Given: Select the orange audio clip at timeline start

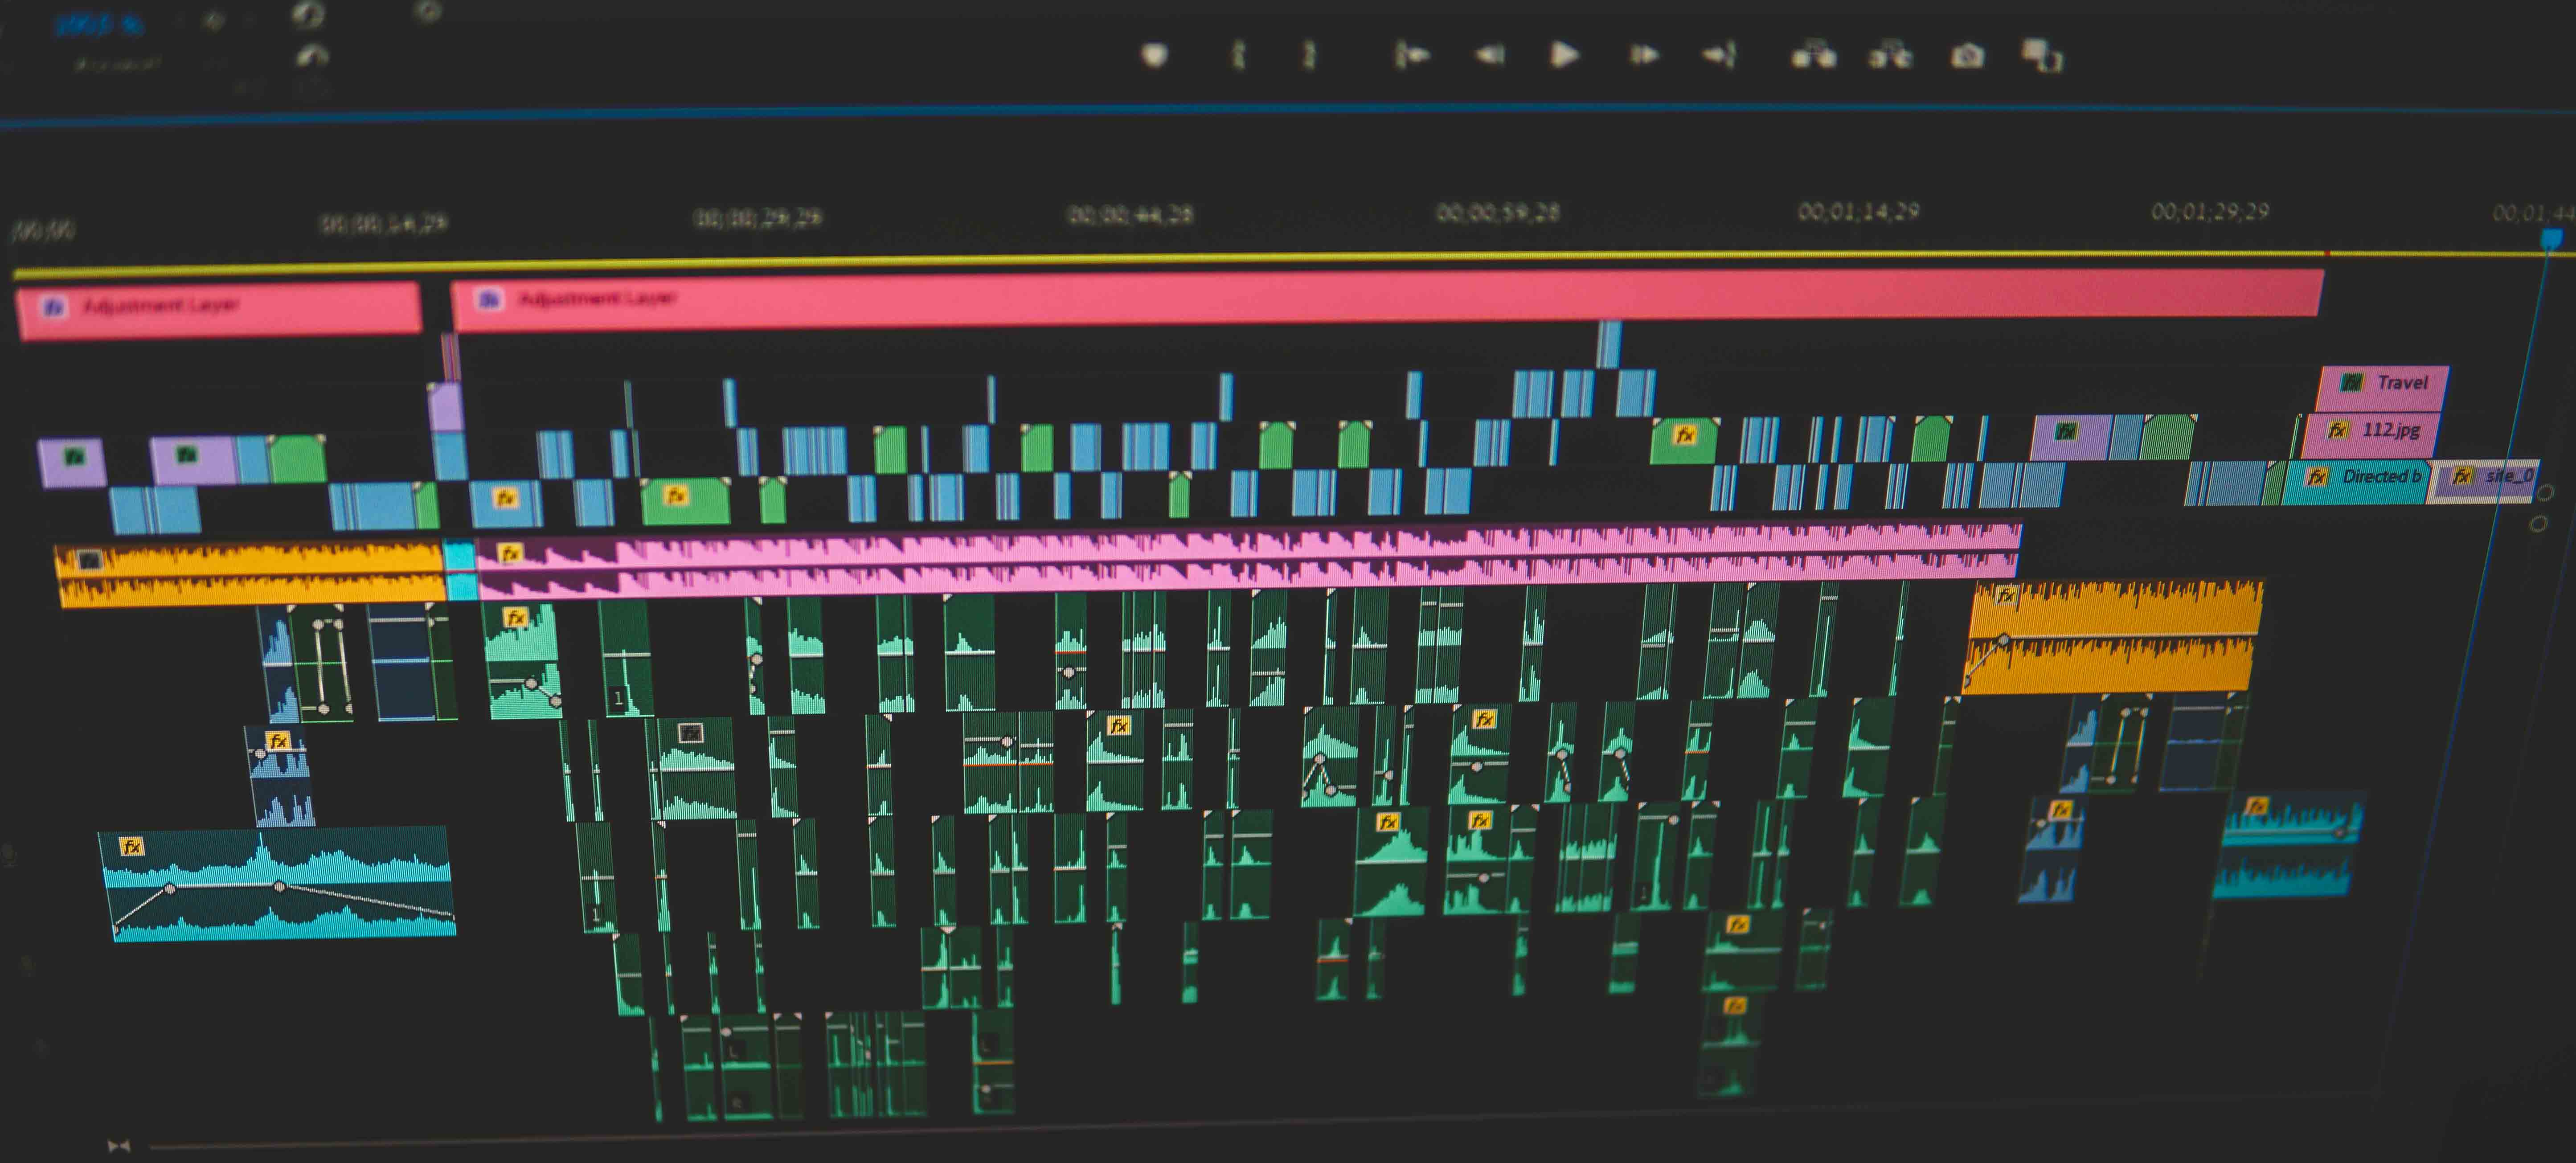Looking at the screenshot, I should click(250, 575).
